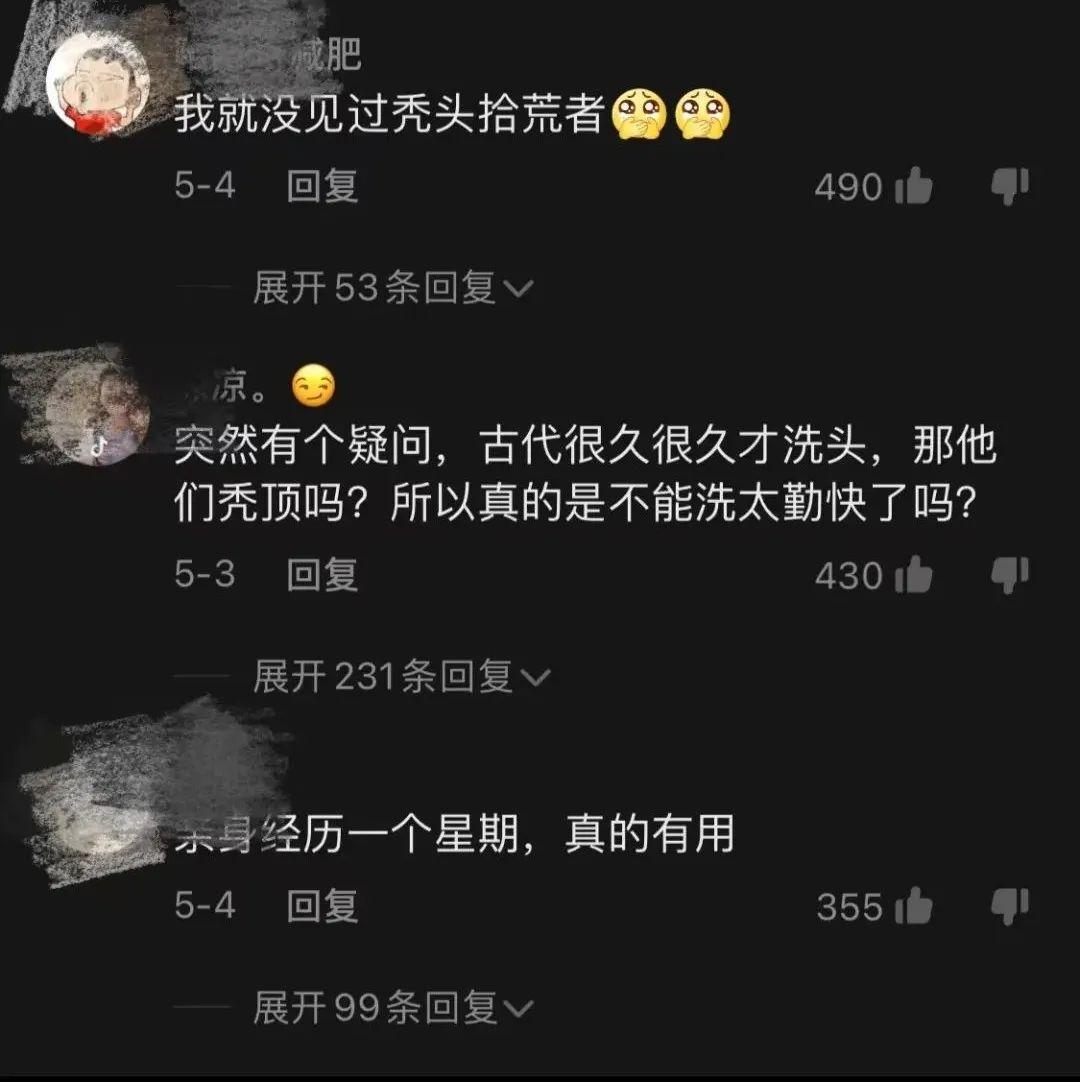The width and height of the screenshot is (1080, 1082).
Task: Reply to the 5-4 bald scavenger comment
Action: 322,186
